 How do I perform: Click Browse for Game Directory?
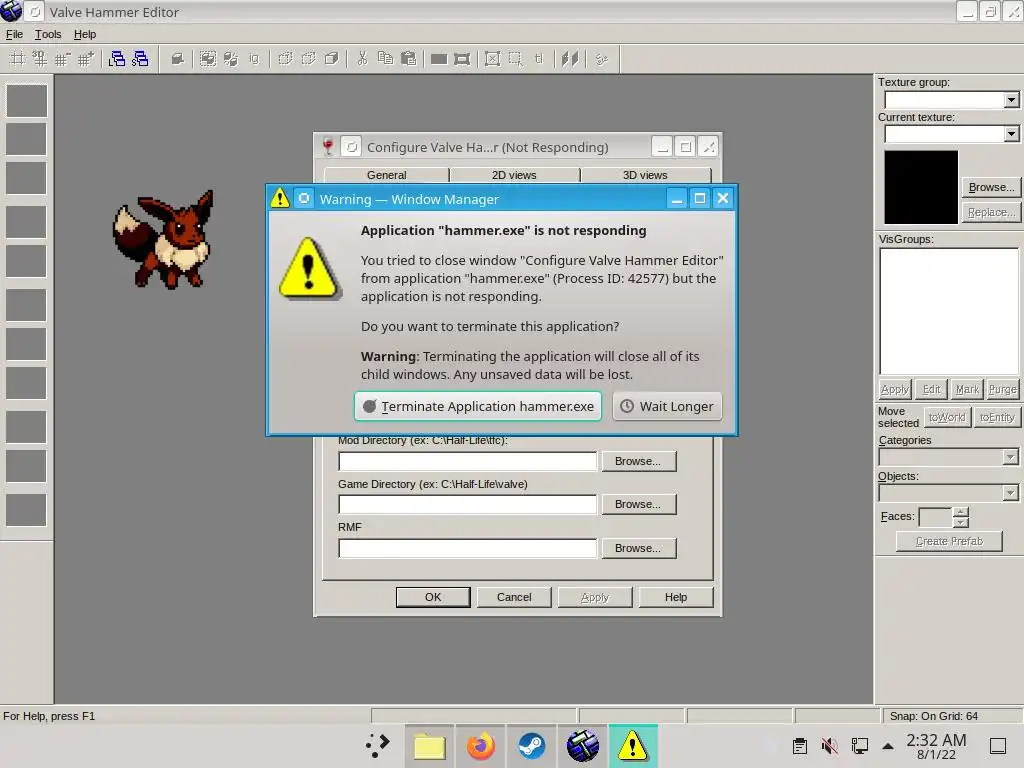(x=638, y=504)
